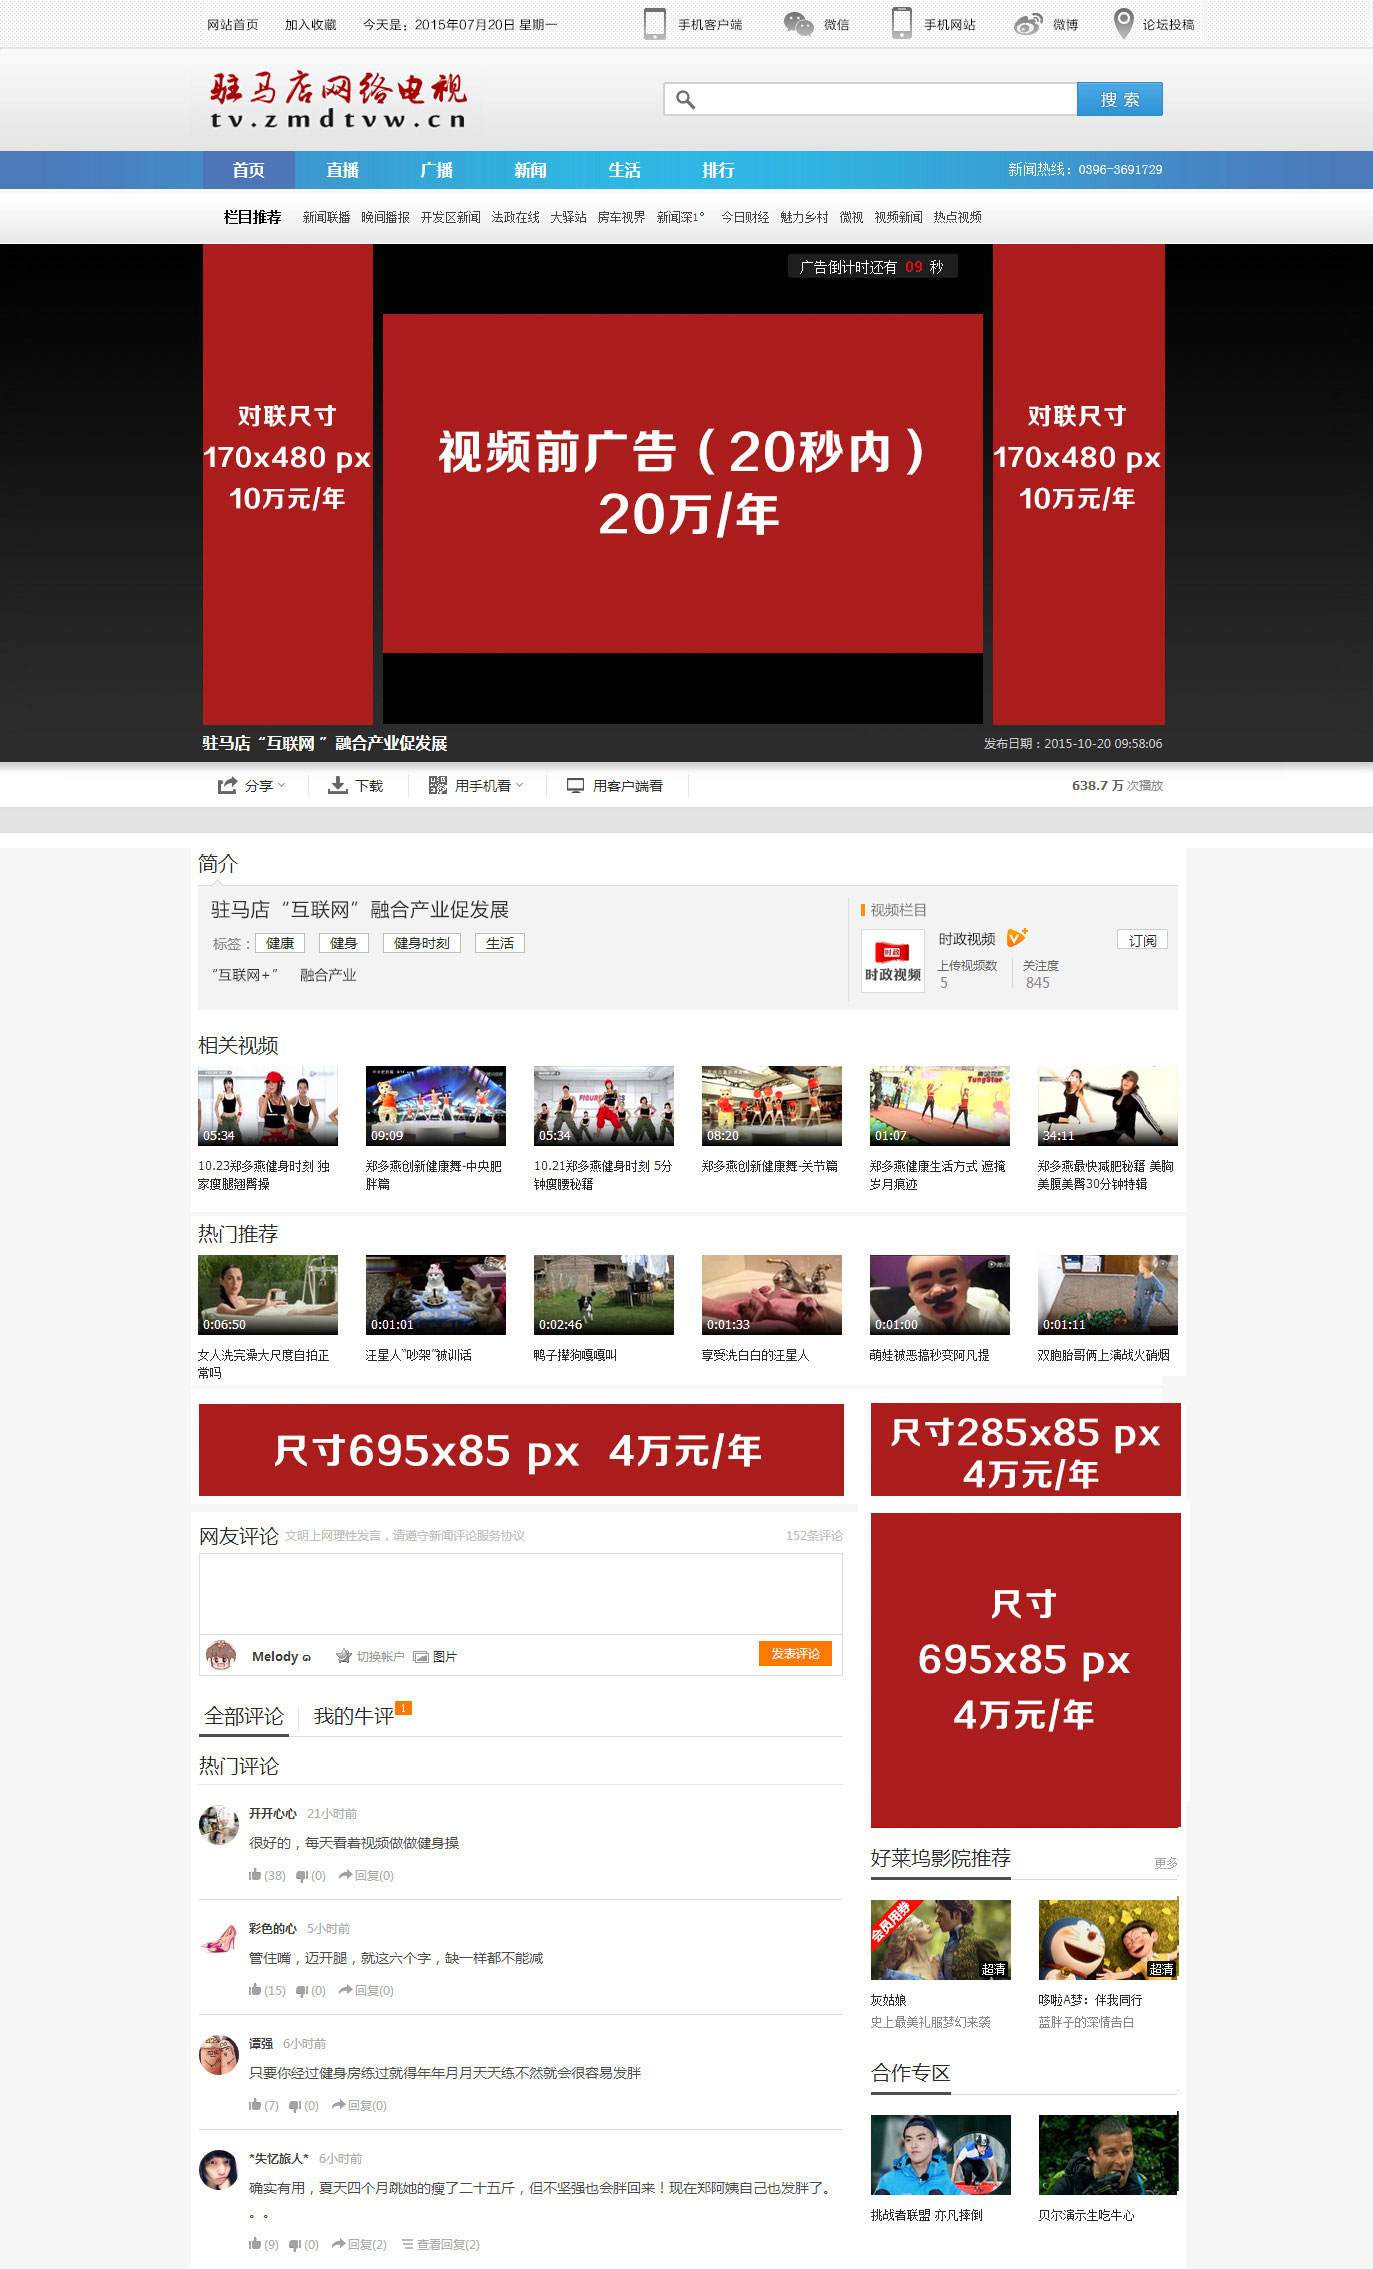Dislike the comment by 彩色的心

301,1990
